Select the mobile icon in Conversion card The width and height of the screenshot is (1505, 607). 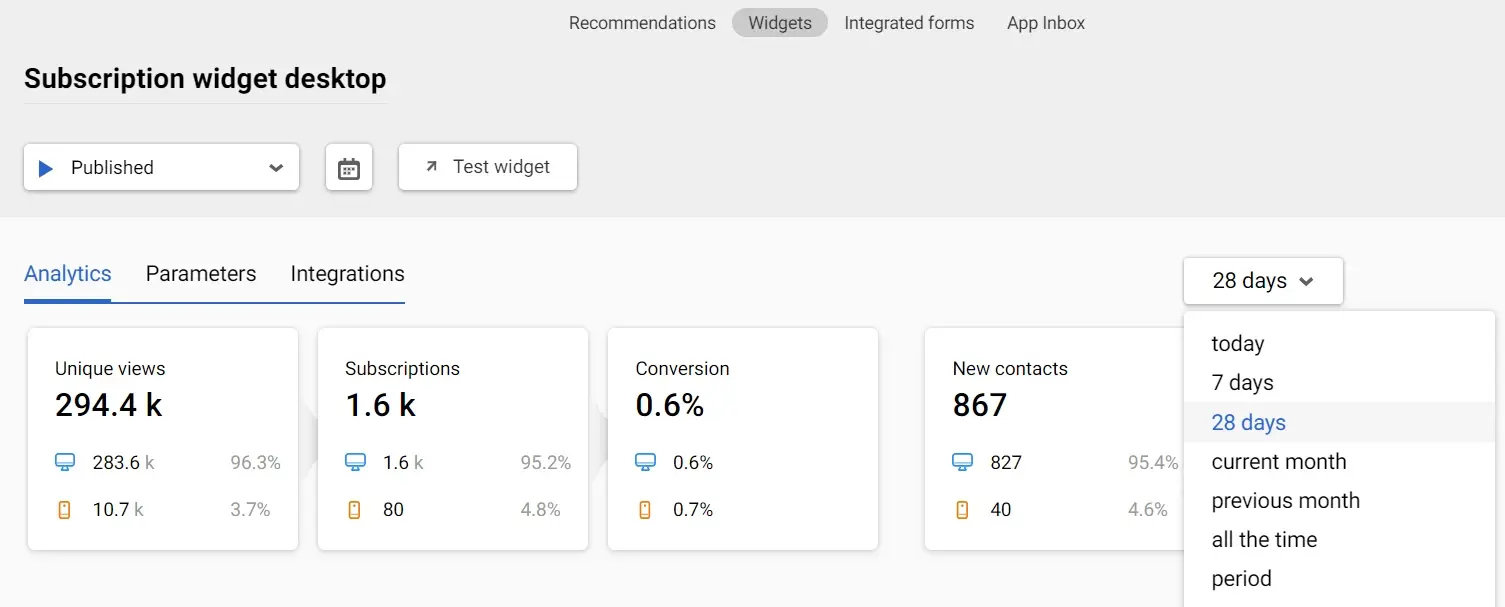644,509
